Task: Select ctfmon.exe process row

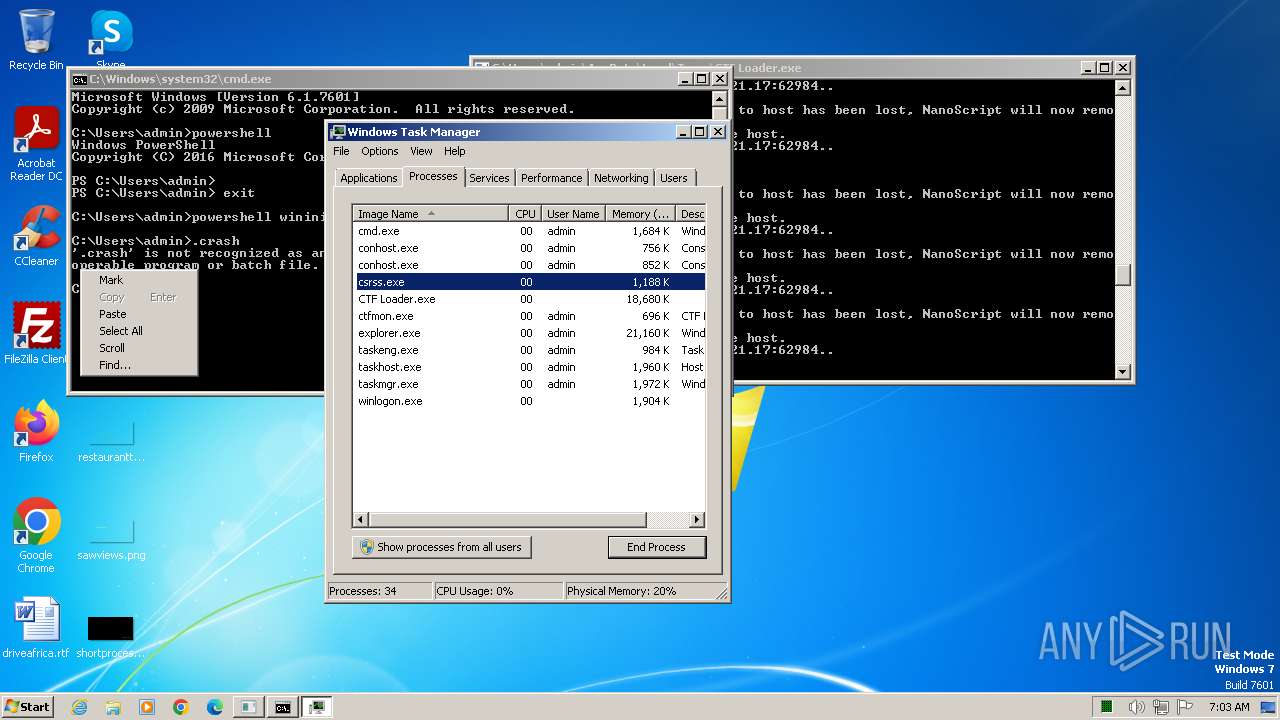Action: point(530,316)
